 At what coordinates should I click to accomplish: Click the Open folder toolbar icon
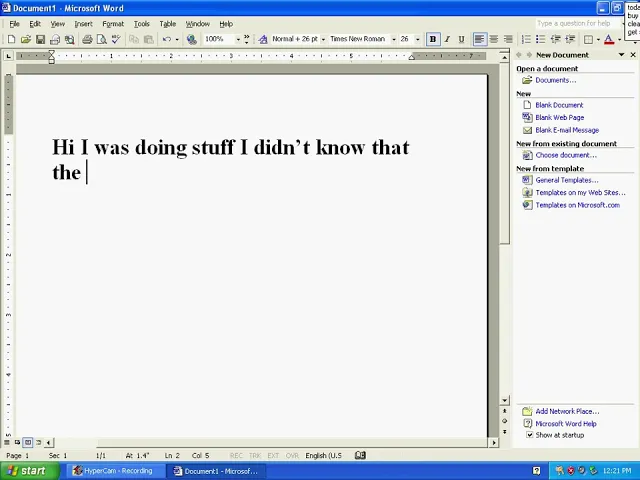pyautogui.click(x=25, y=39)
